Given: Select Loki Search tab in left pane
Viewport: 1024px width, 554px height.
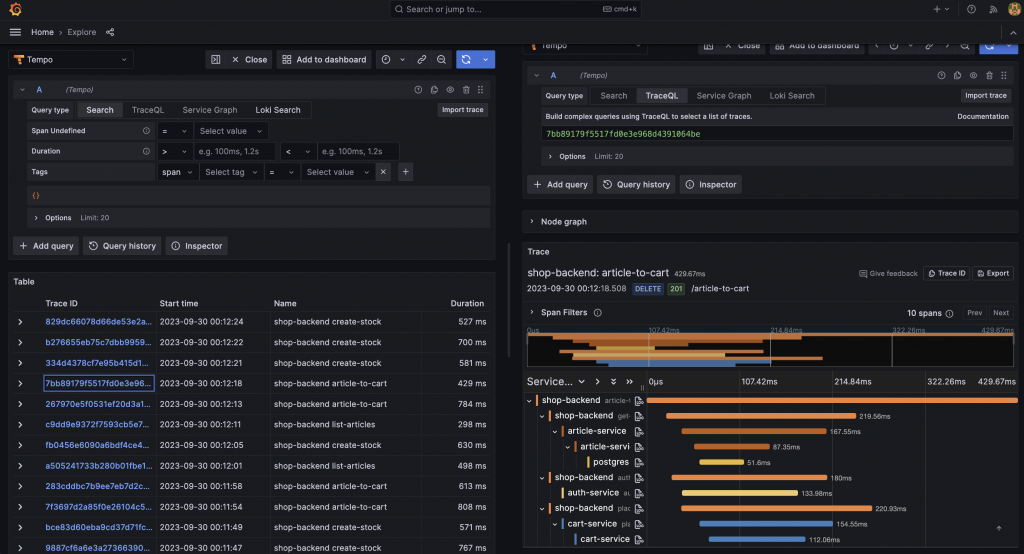Looking at the screenshot, I should 278,110.
